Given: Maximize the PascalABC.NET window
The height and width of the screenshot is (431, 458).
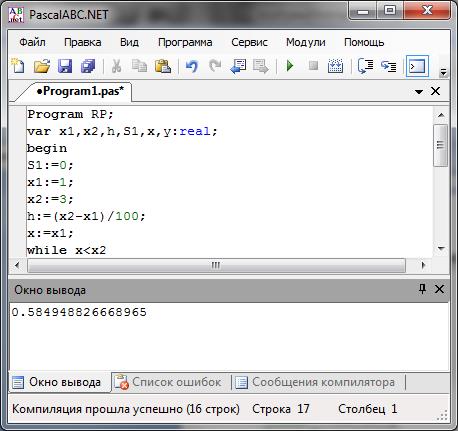Looking at the screenshot, I should tap(390, 11).
